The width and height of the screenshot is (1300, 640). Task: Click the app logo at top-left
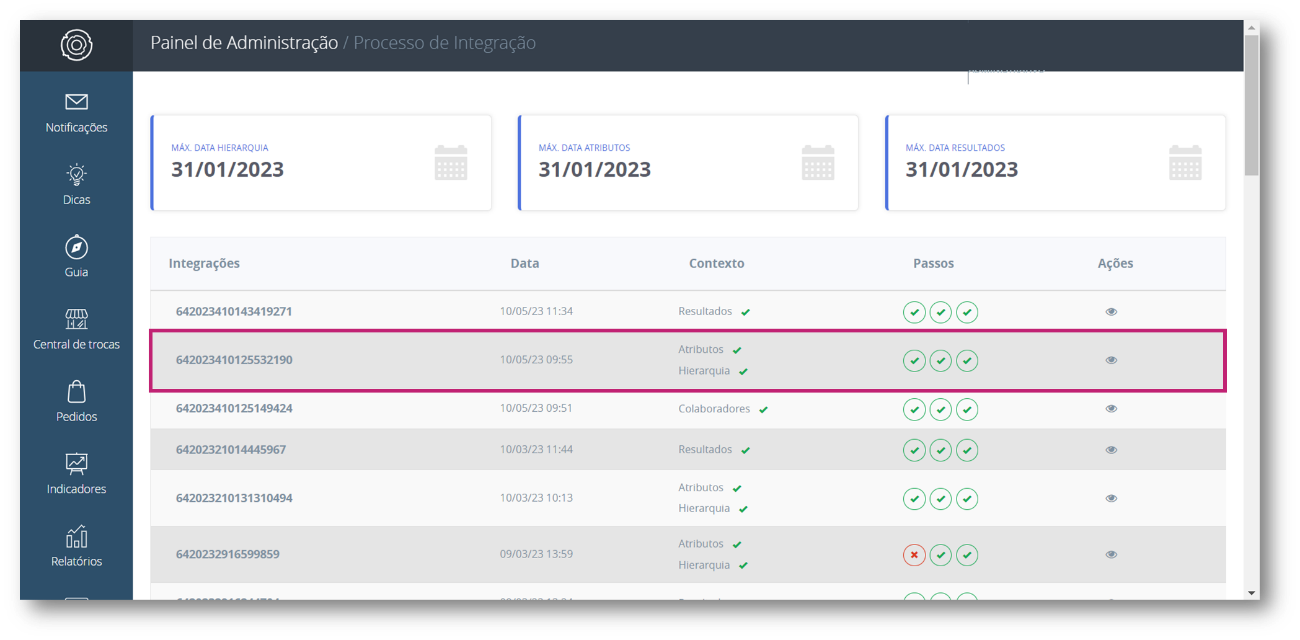76,45
